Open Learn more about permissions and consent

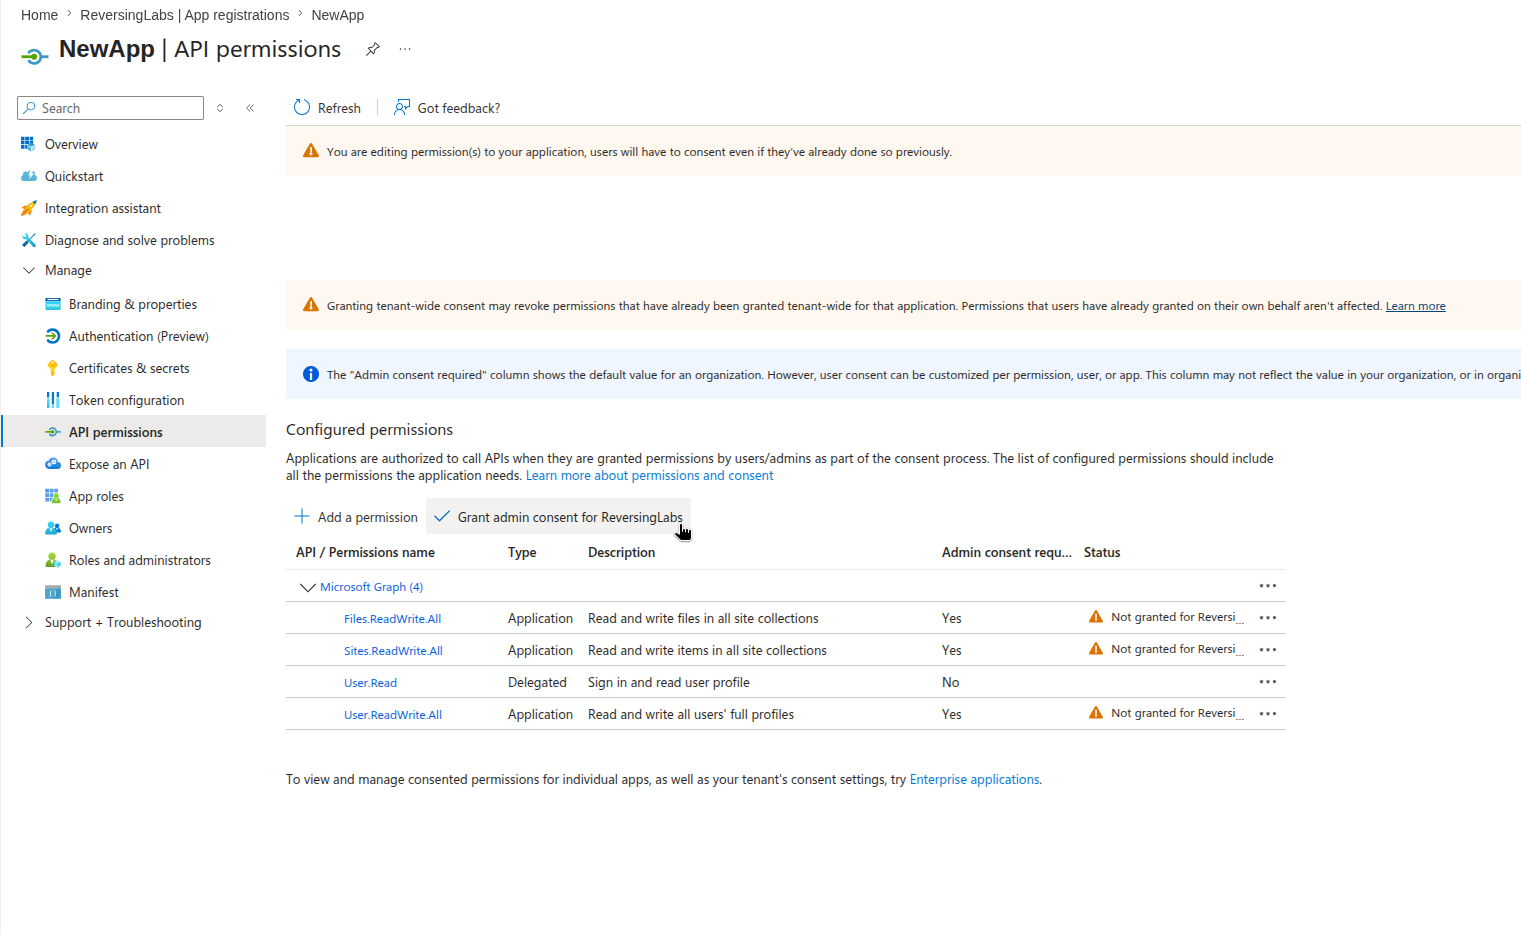(x=650, y=475)
